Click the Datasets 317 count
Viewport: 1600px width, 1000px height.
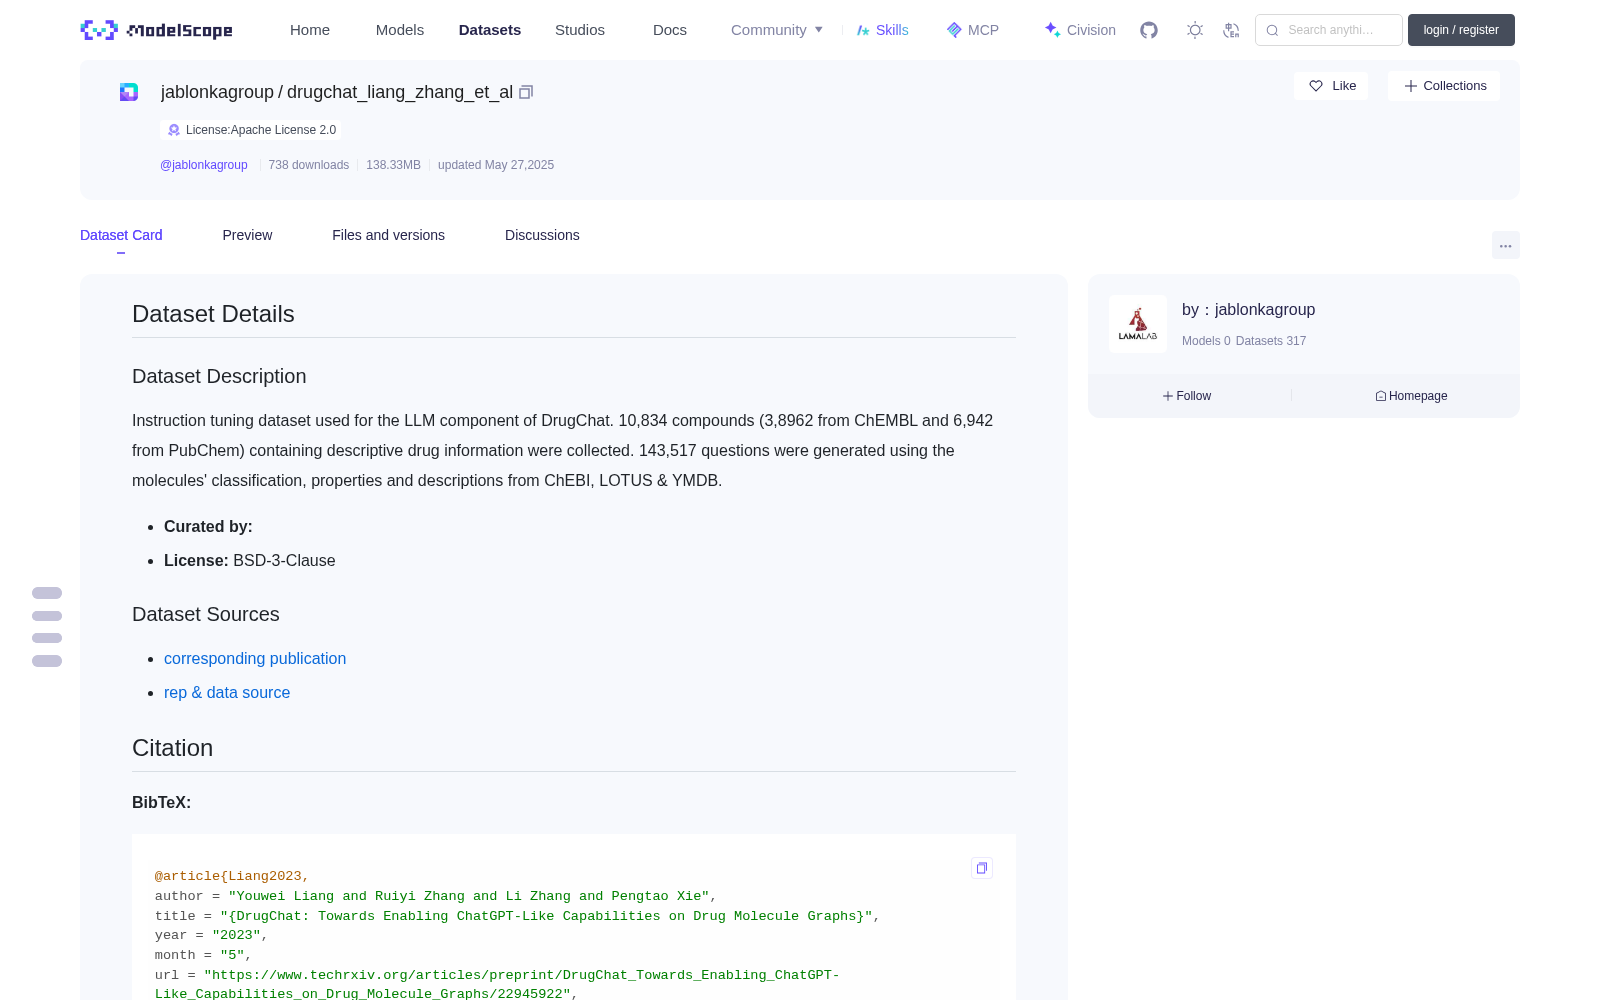(x=1271, y=341)
